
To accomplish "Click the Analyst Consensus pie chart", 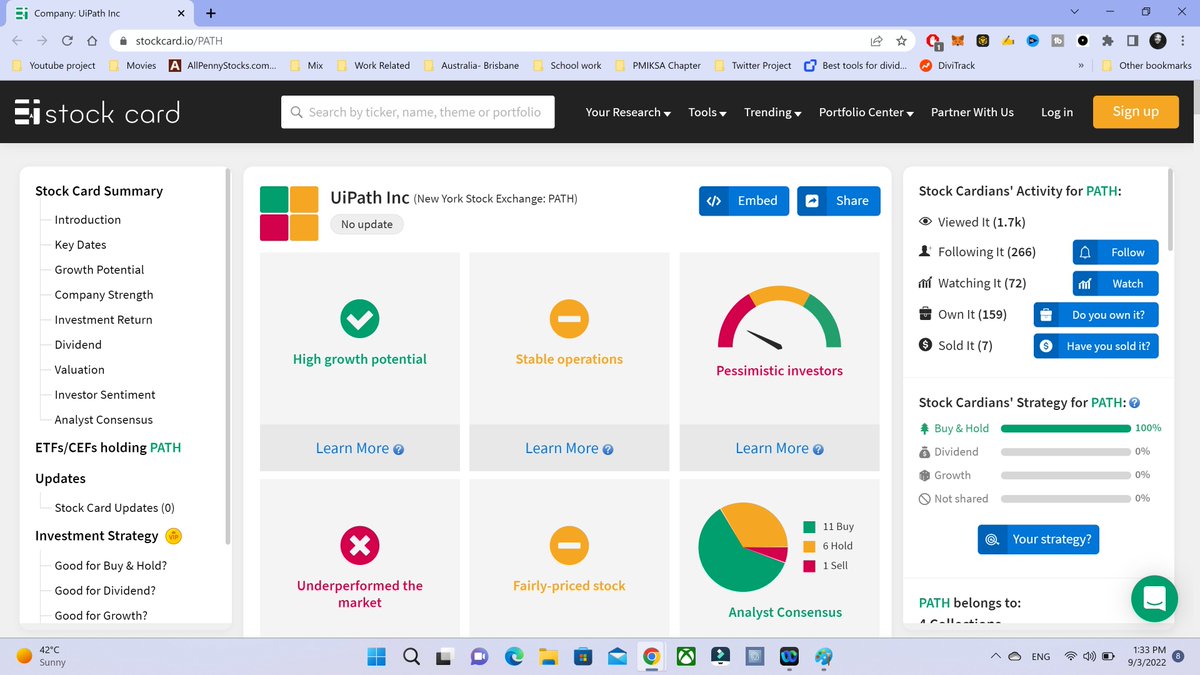I will [743, 547].
